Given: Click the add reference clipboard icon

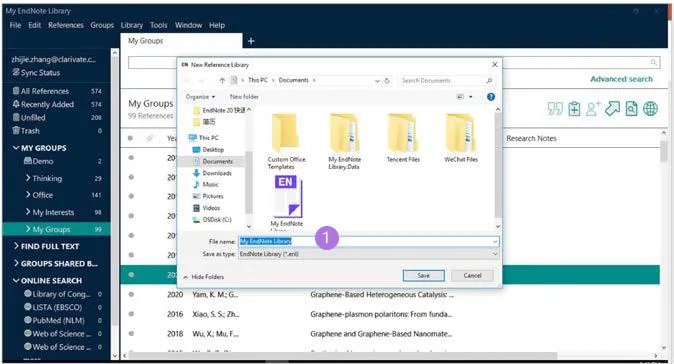Looking at the screenshot, I should pos(574,109).
